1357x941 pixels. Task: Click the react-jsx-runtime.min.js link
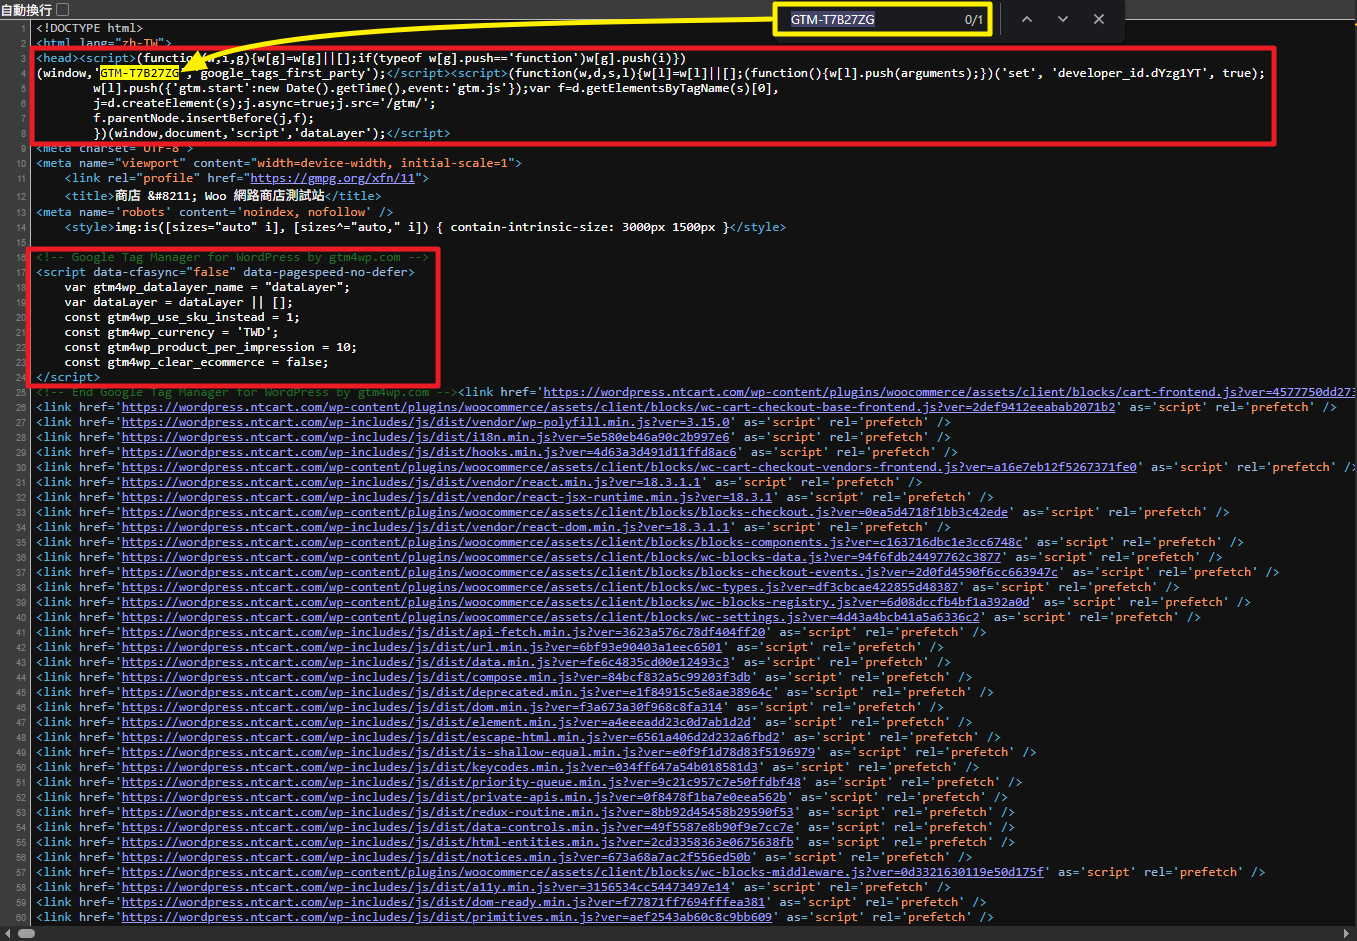click(447, 497)
